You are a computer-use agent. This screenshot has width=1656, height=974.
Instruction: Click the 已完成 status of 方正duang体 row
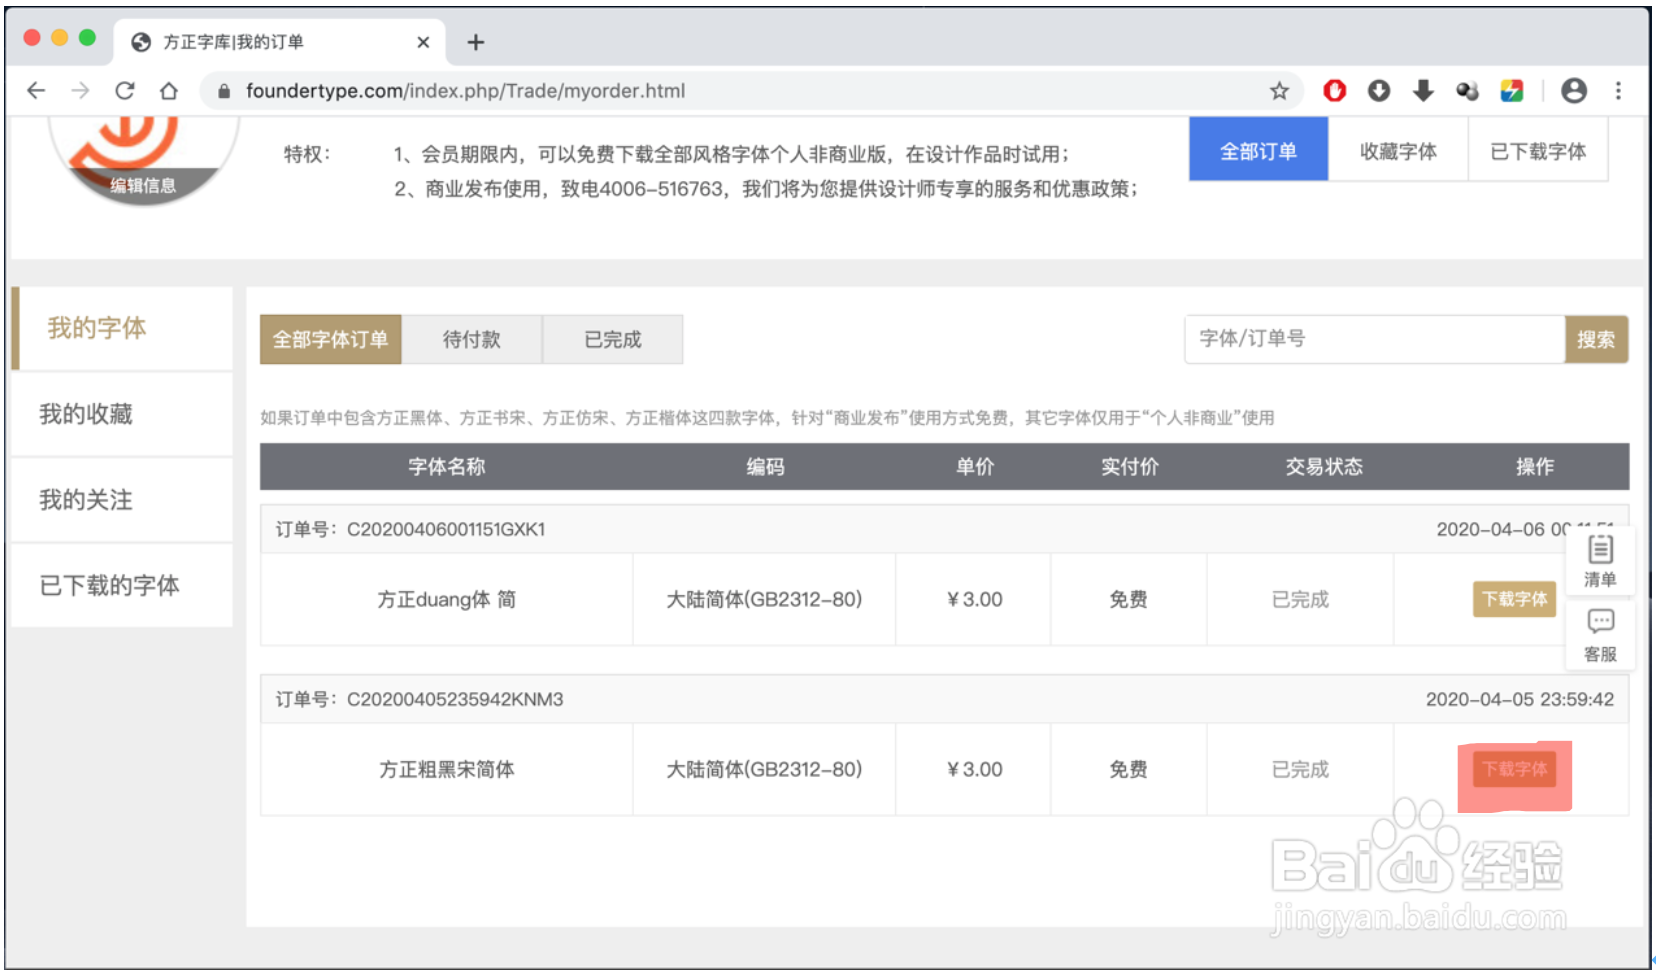1300,599
